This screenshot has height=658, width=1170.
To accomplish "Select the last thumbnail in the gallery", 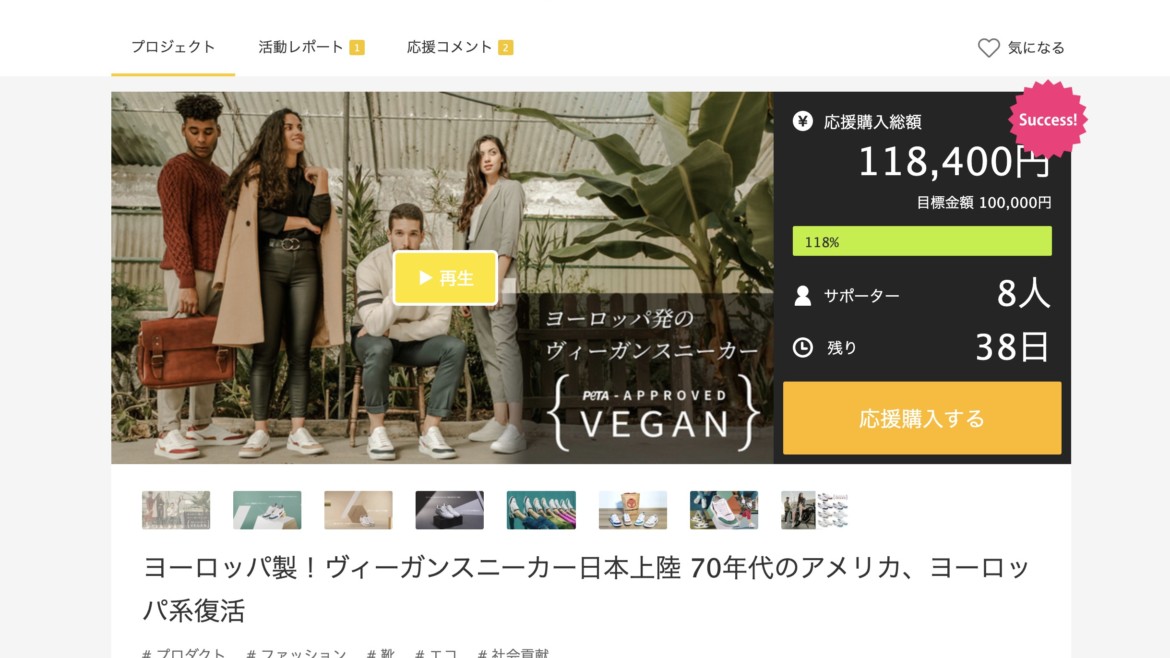I will click(x=815, y=510).
